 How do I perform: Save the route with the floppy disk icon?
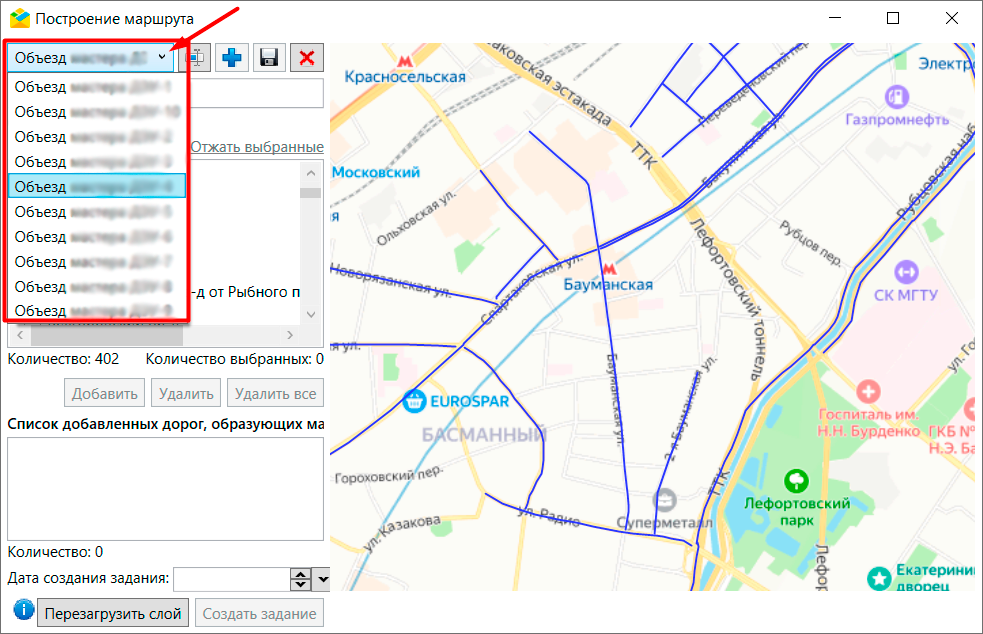(268, 58)
